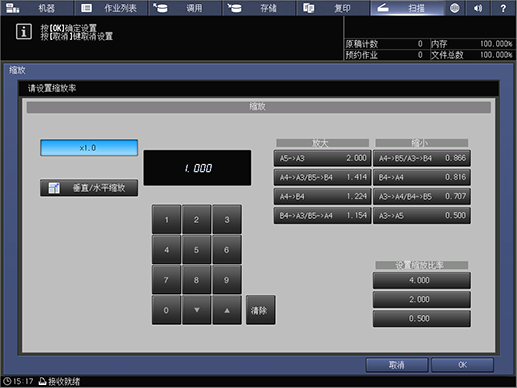The width and height of the screenshot is (517, 388).
Task: Tap keypad number 0
Action: point(166,310)
